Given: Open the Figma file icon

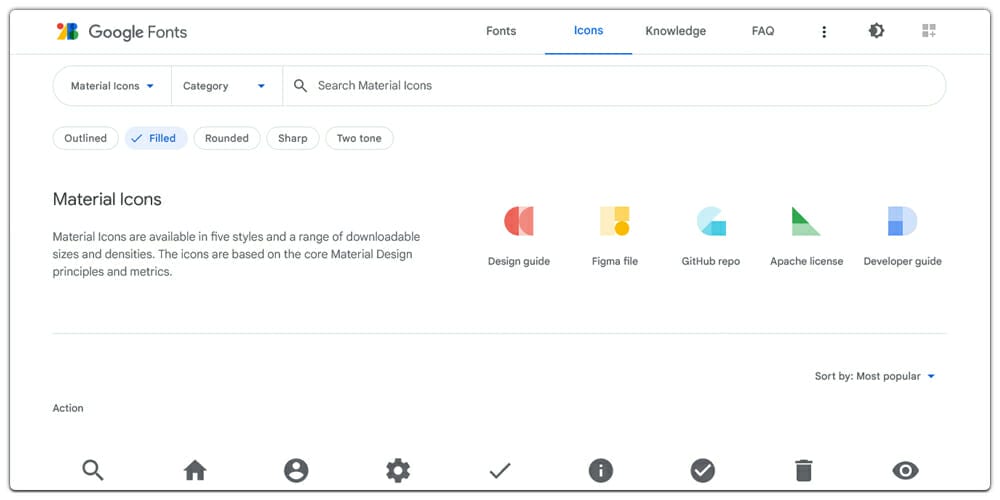Looking at the screenshot, I should [x=615, y=221].
